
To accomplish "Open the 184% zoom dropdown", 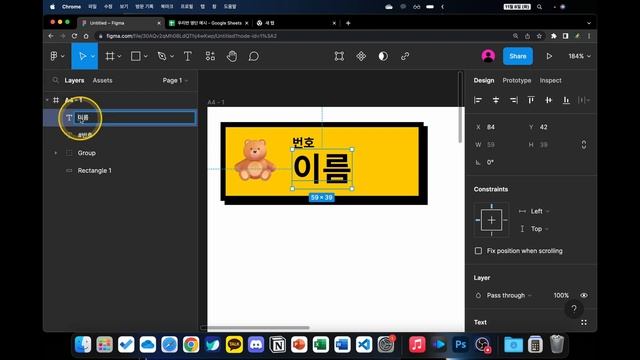I will 579,56.
